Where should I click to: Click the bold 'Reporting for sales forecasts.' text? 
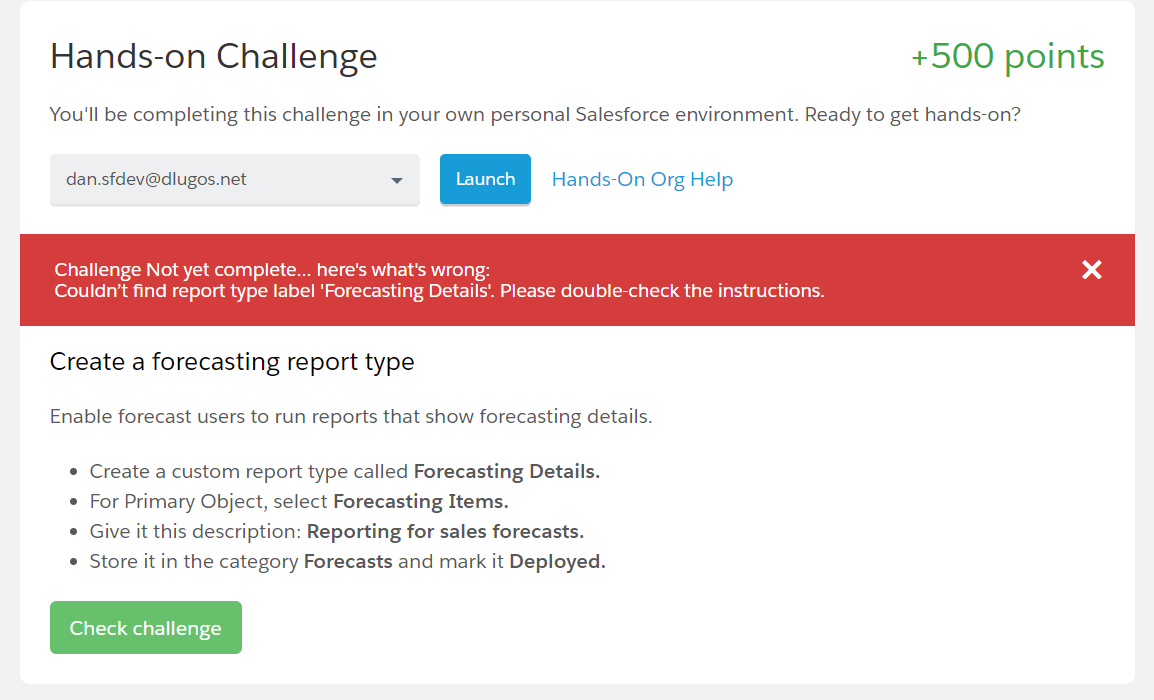click(445, 531)
